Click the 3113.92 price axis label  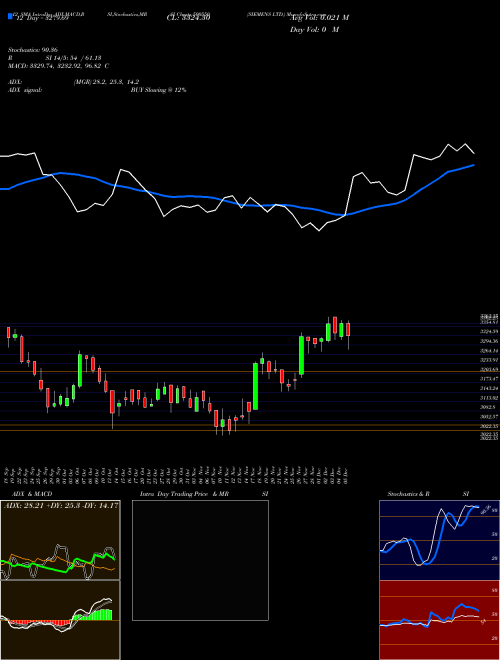tap(489, 398)
